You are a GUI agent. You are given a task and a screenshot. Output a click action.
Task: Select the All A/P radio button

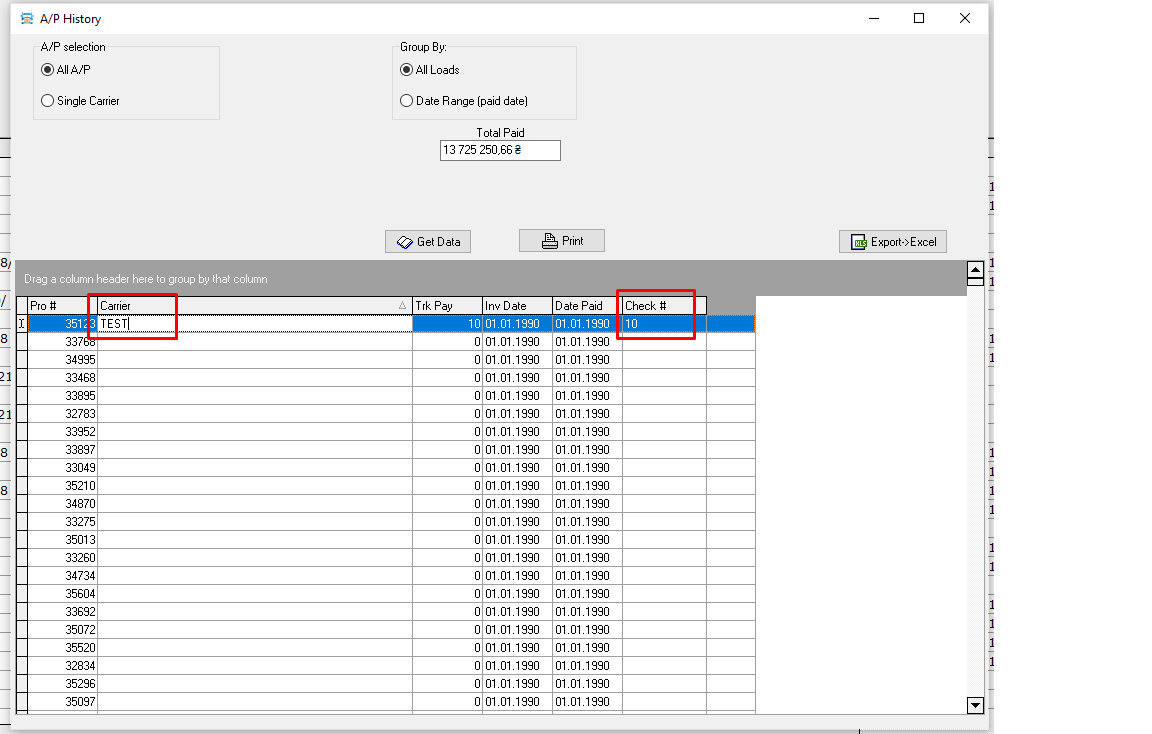47,70
